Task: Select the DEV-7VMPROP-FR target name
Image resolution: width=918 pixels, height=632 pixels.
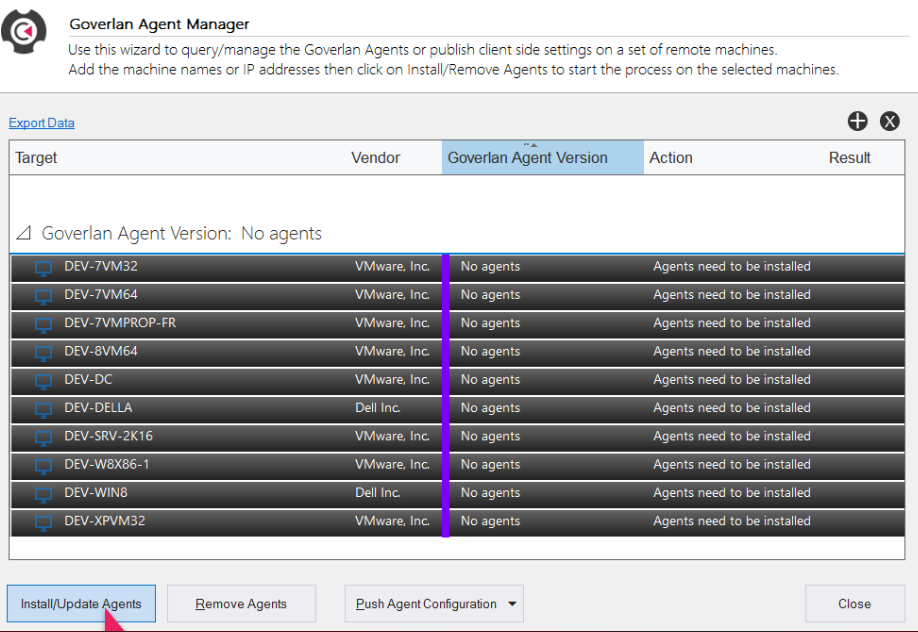Action: coord(120,323)
